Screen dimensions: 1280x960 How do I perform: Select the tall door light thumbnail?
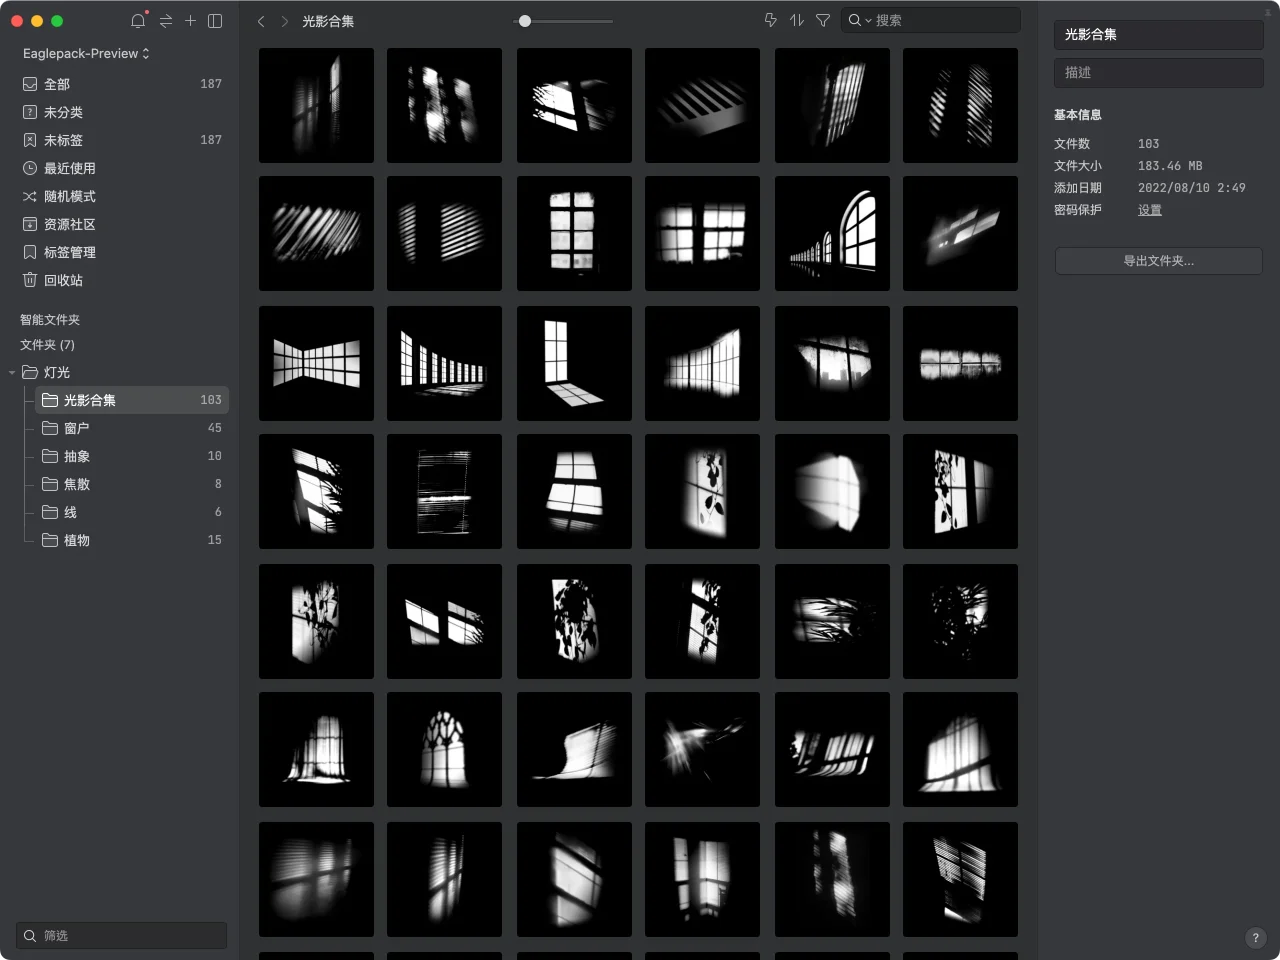[574, 364]
